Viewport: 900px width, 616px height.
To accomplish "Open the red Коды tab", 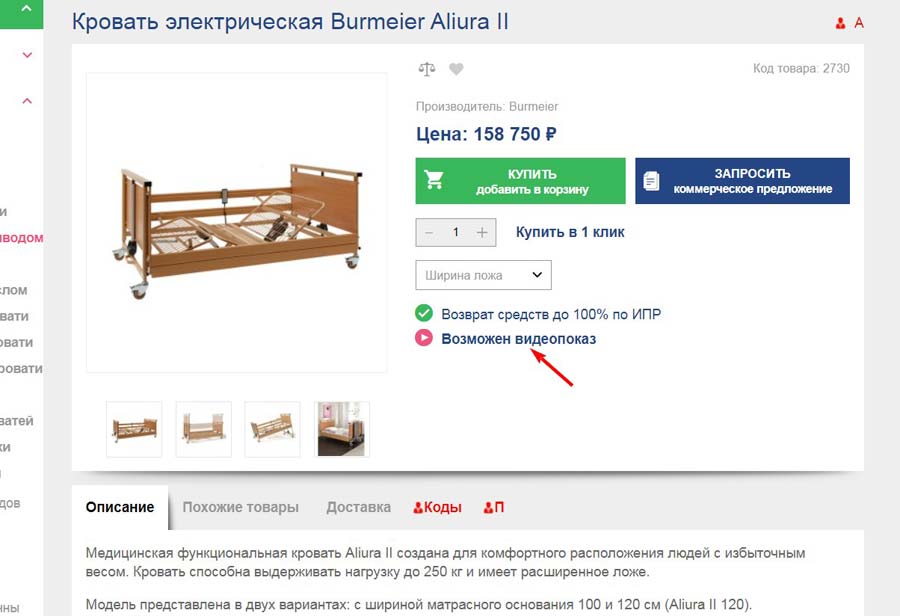I will point(437,507).
